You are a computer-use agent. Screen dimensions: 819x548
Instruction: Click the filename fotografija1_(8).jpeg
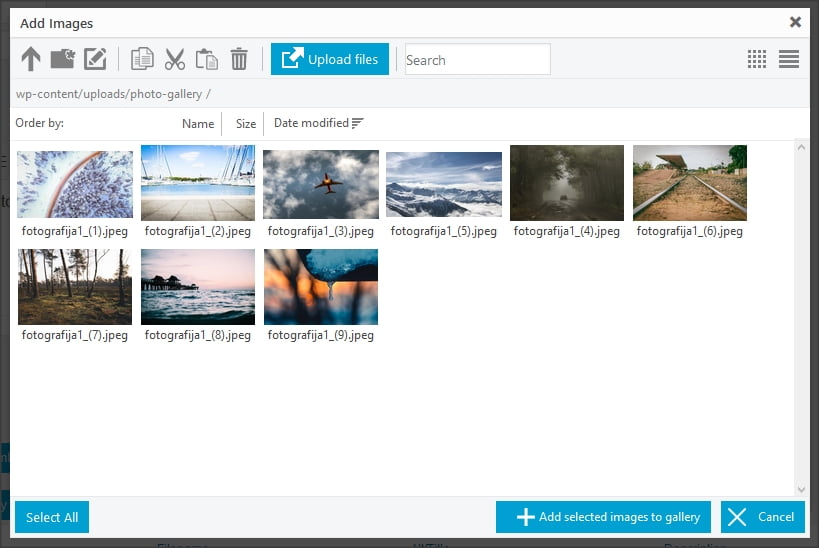click(198, 335)
